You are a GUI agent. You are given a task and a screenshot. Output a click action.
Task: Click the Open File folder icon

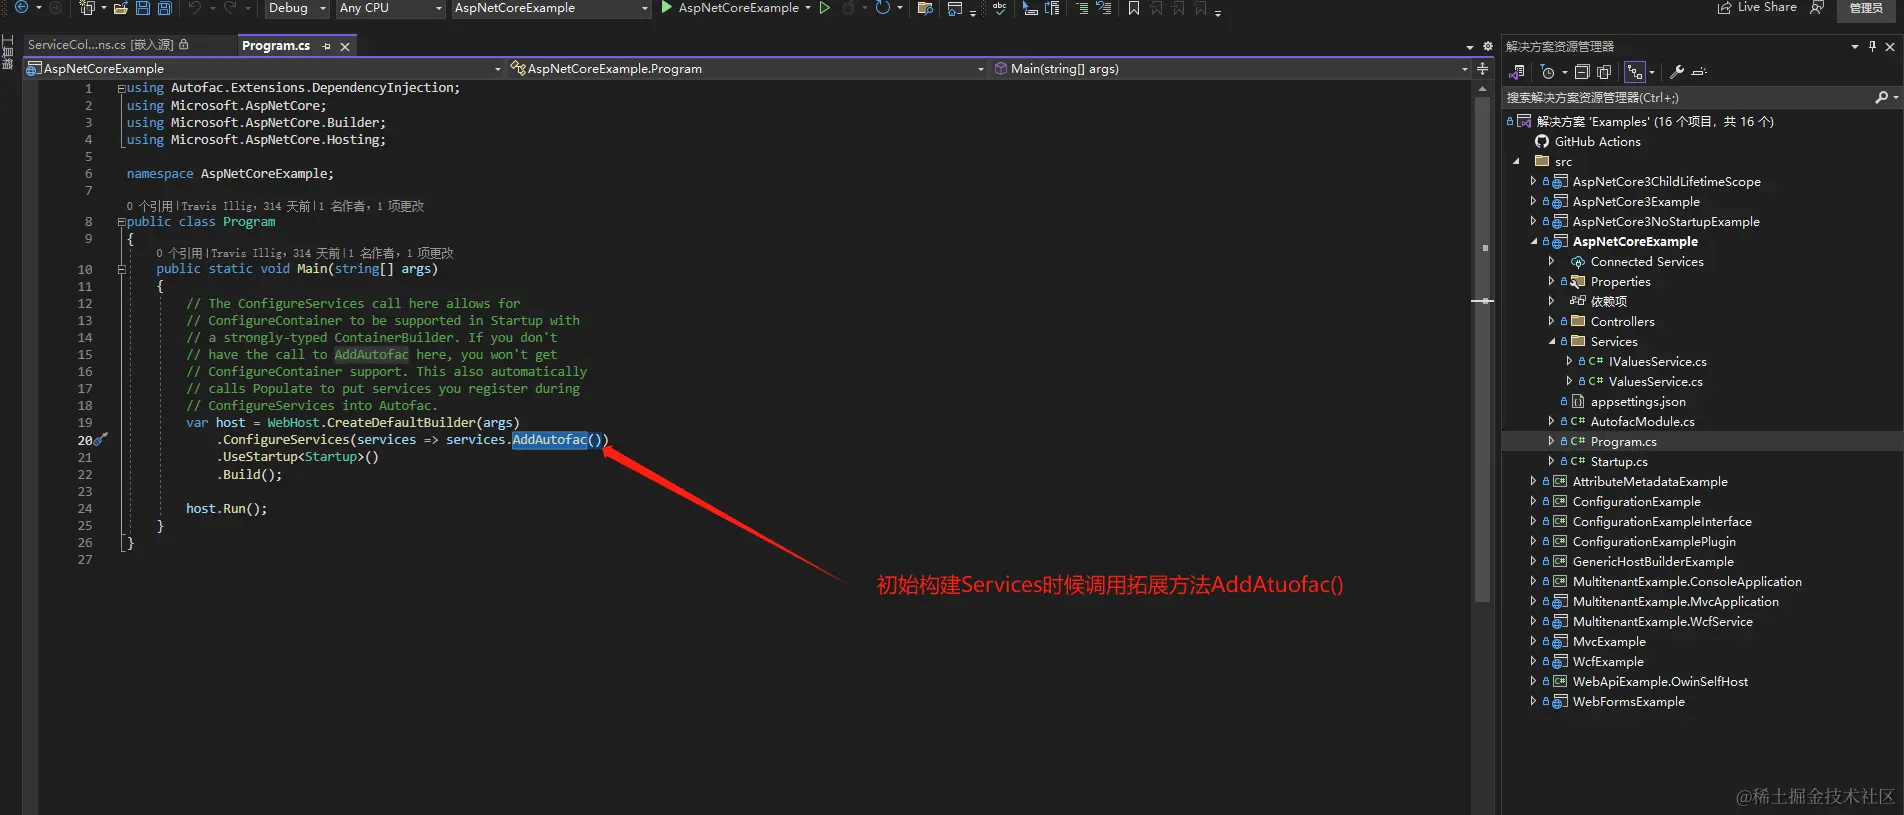point(121,8)
